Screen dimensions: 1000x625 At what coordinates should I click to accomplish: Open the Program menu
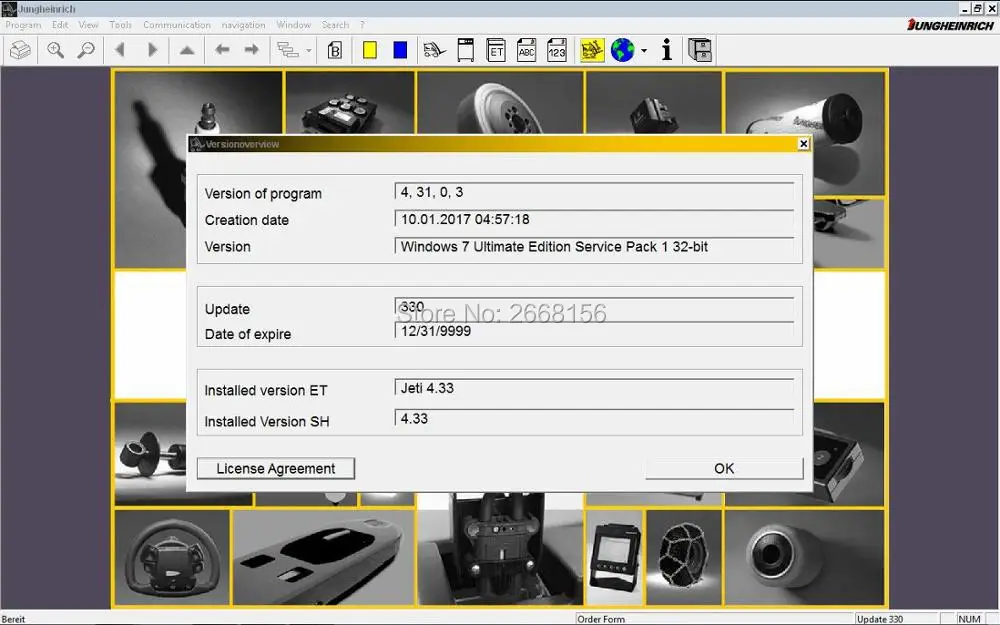tap(23, 25)
